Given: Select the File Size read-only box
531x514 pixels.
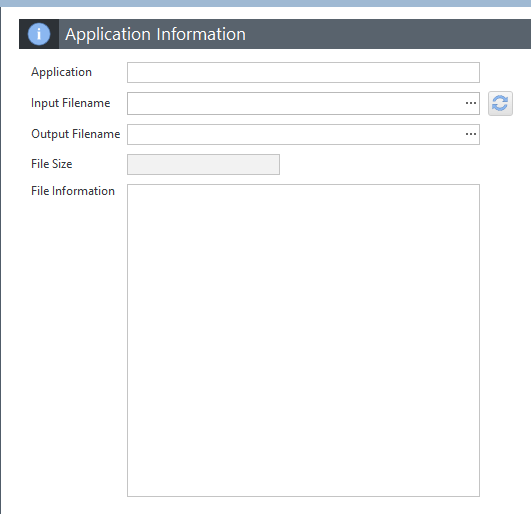Looking at the screenshot, I should pos(203,165).
